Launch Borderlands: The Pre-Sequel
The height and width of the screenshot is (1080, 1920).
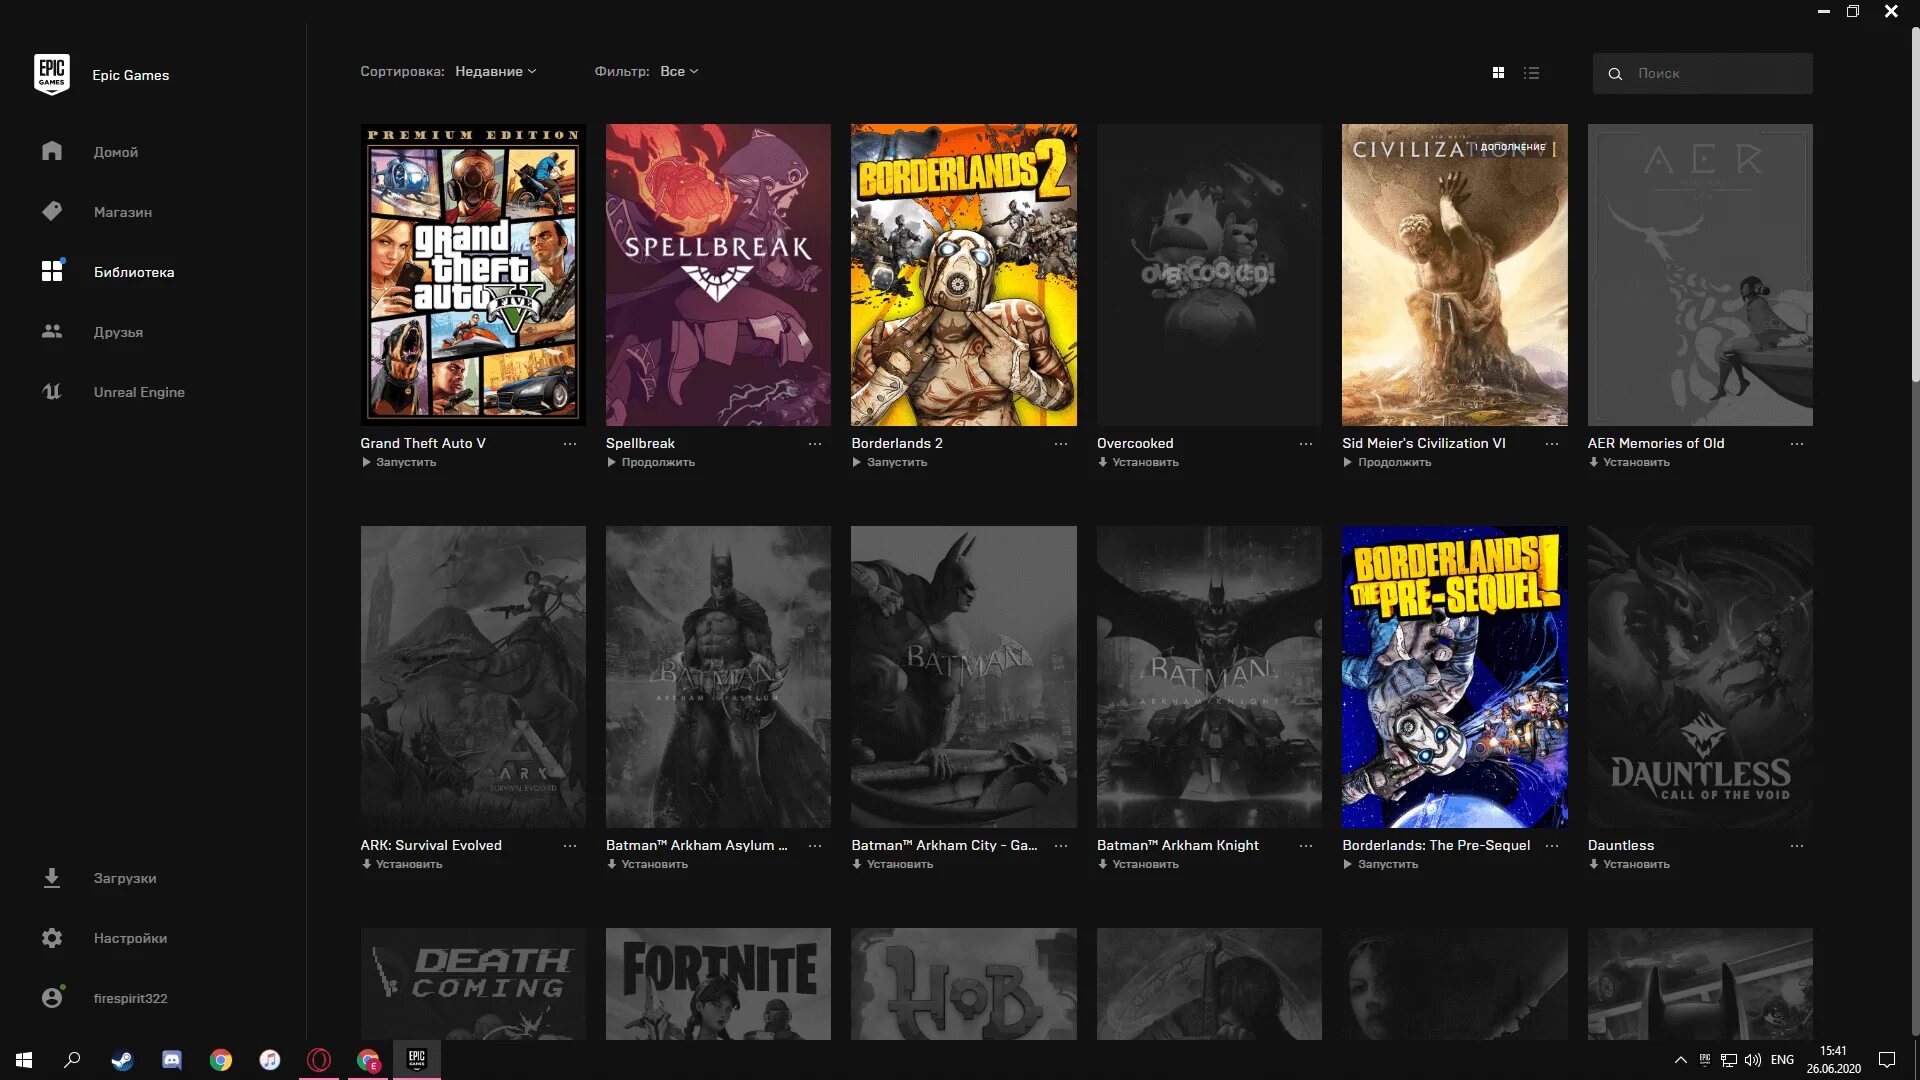tap(1381, 864)
